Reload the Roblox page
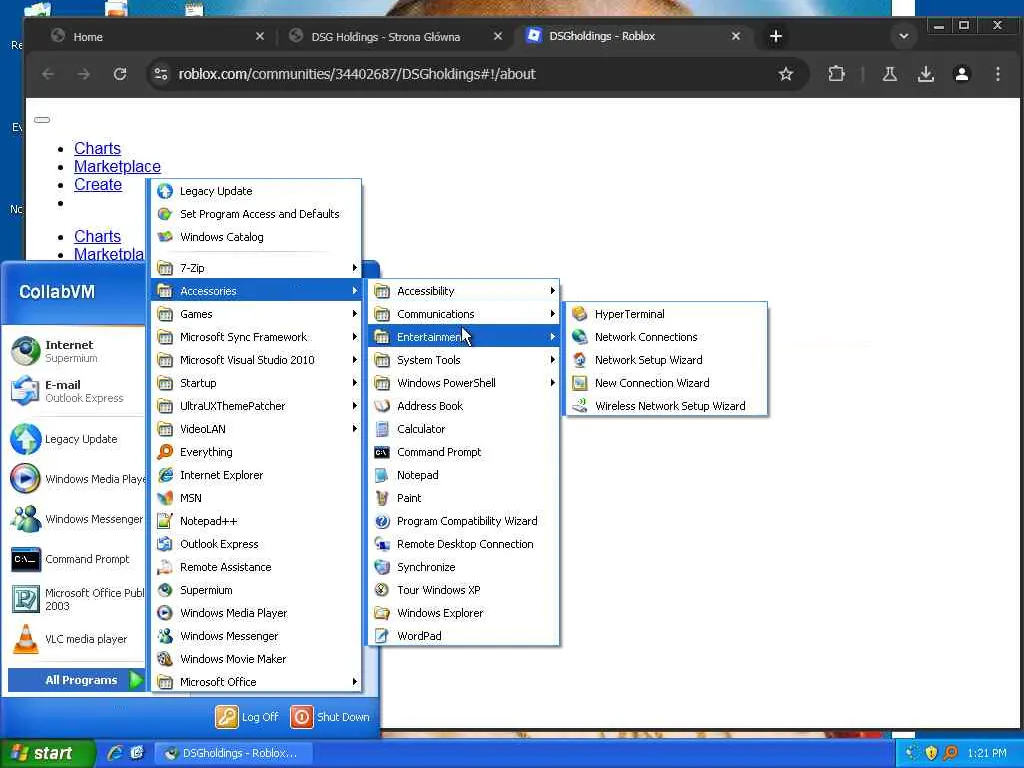 click(120, 74)
